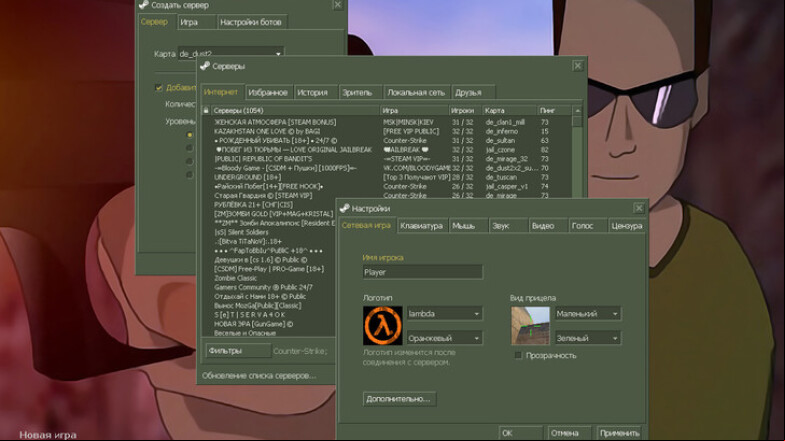785x441 pixels.
Task: Sort servers by the lock icon column
Action: (x=206, y=110)
